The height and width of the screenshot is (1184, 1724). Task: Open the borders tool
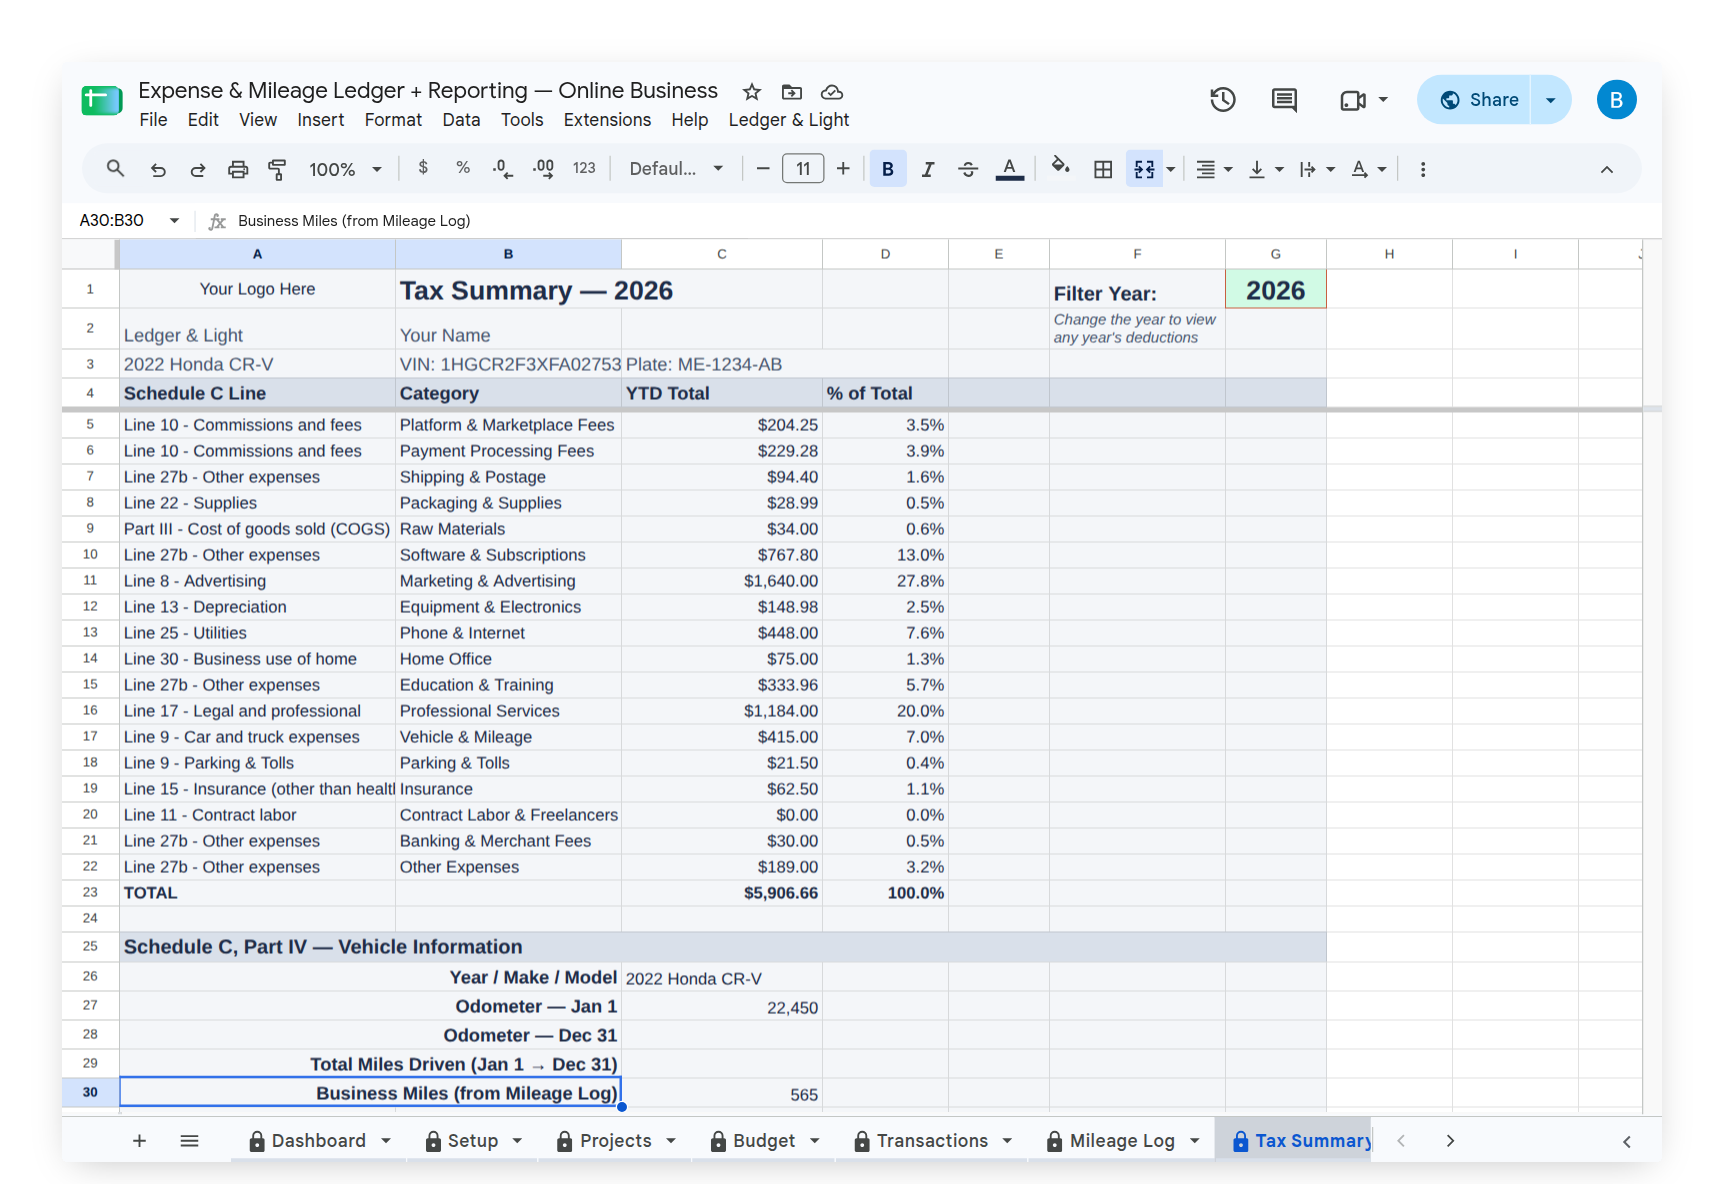click(x=1103, y=169)
